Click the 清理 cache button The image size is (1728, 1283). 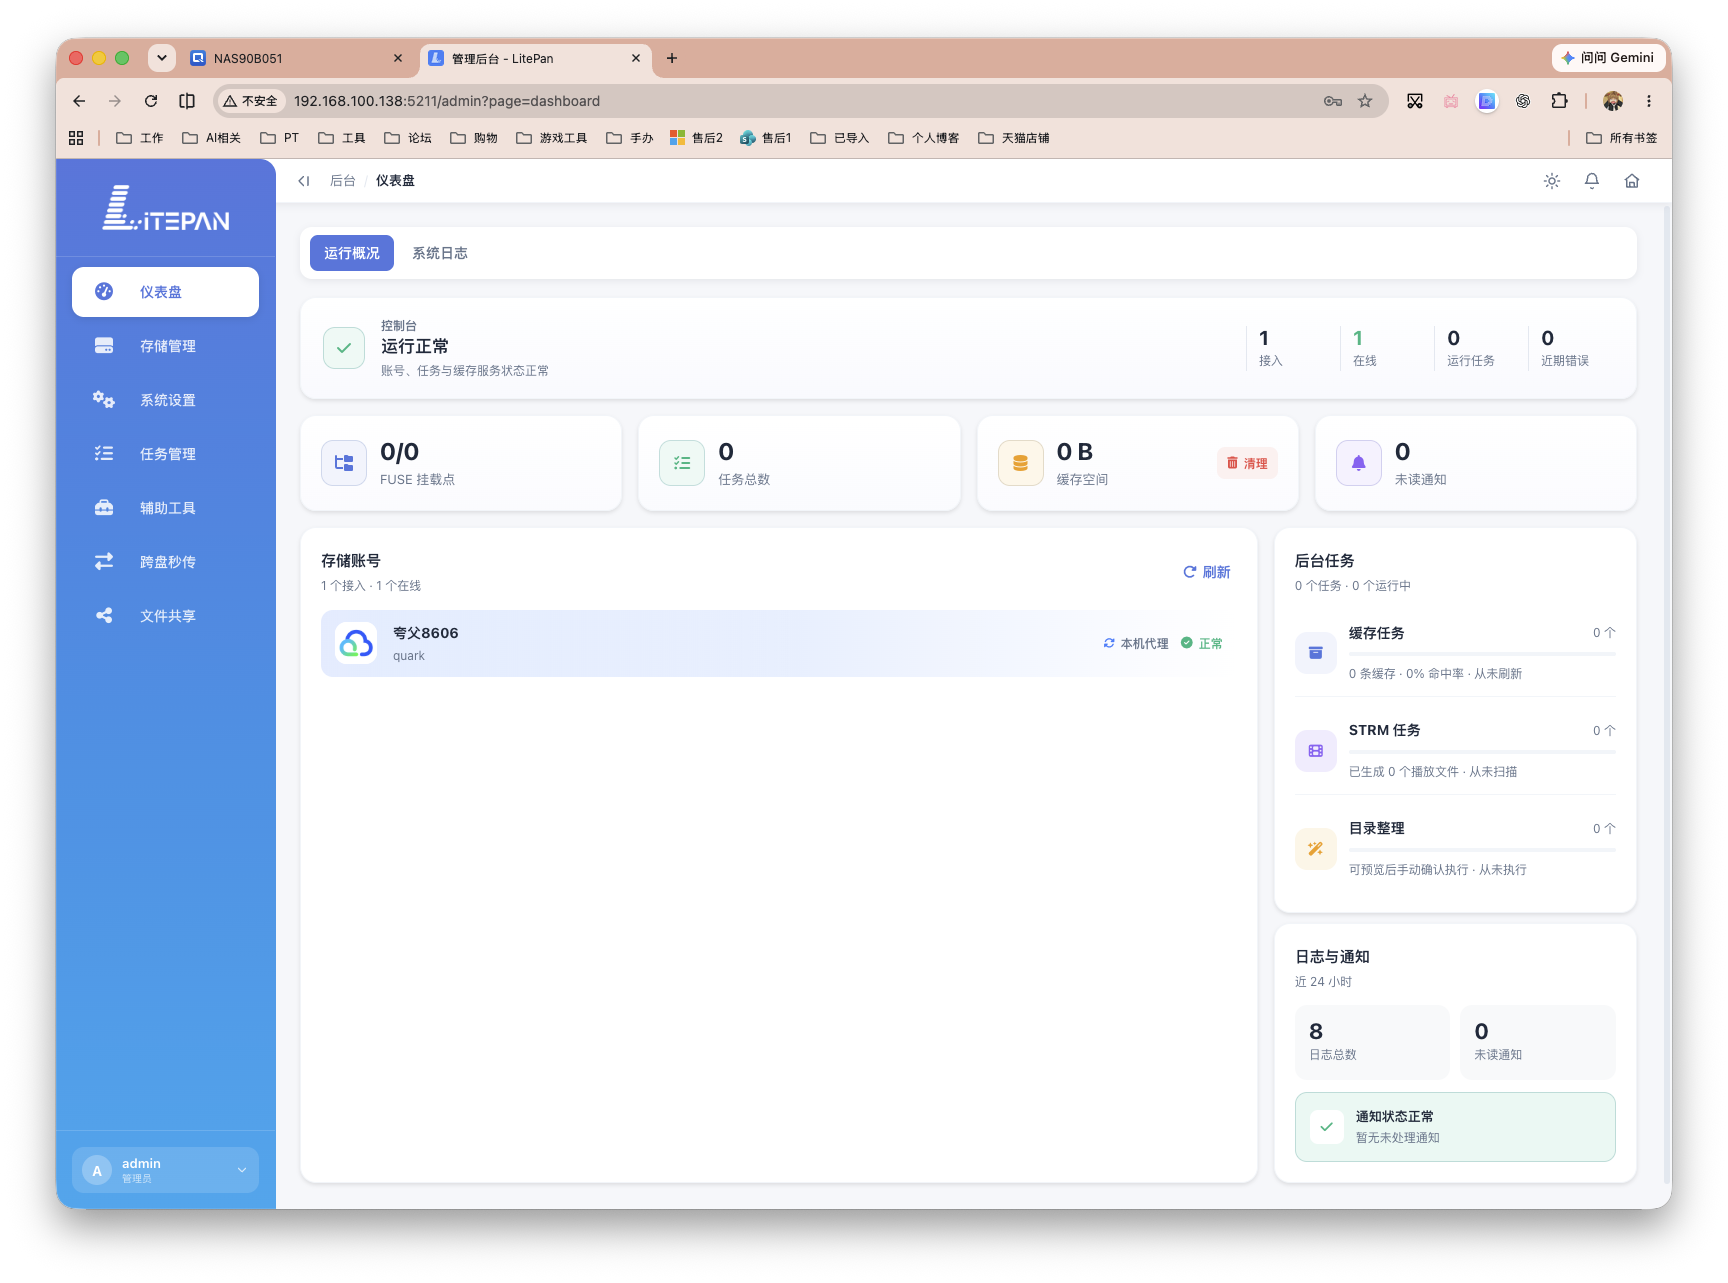(1247, 463)
